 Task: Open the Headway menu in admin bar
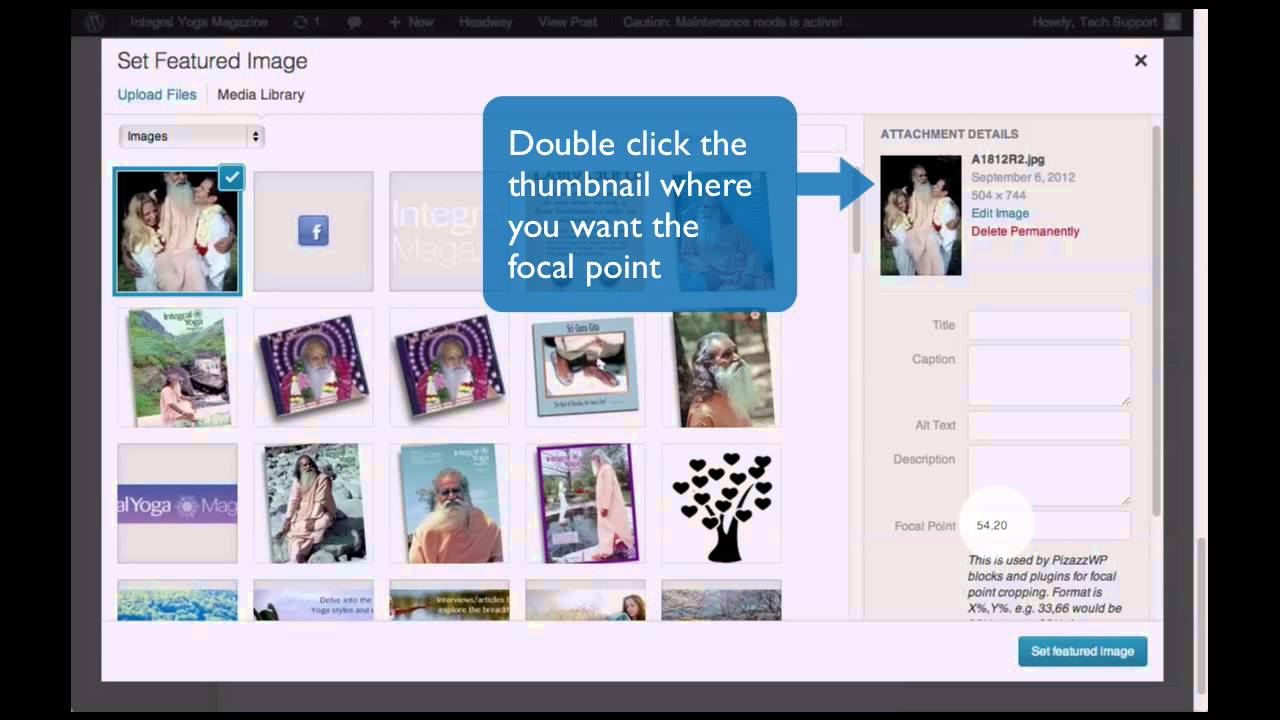tap(485, 21)
